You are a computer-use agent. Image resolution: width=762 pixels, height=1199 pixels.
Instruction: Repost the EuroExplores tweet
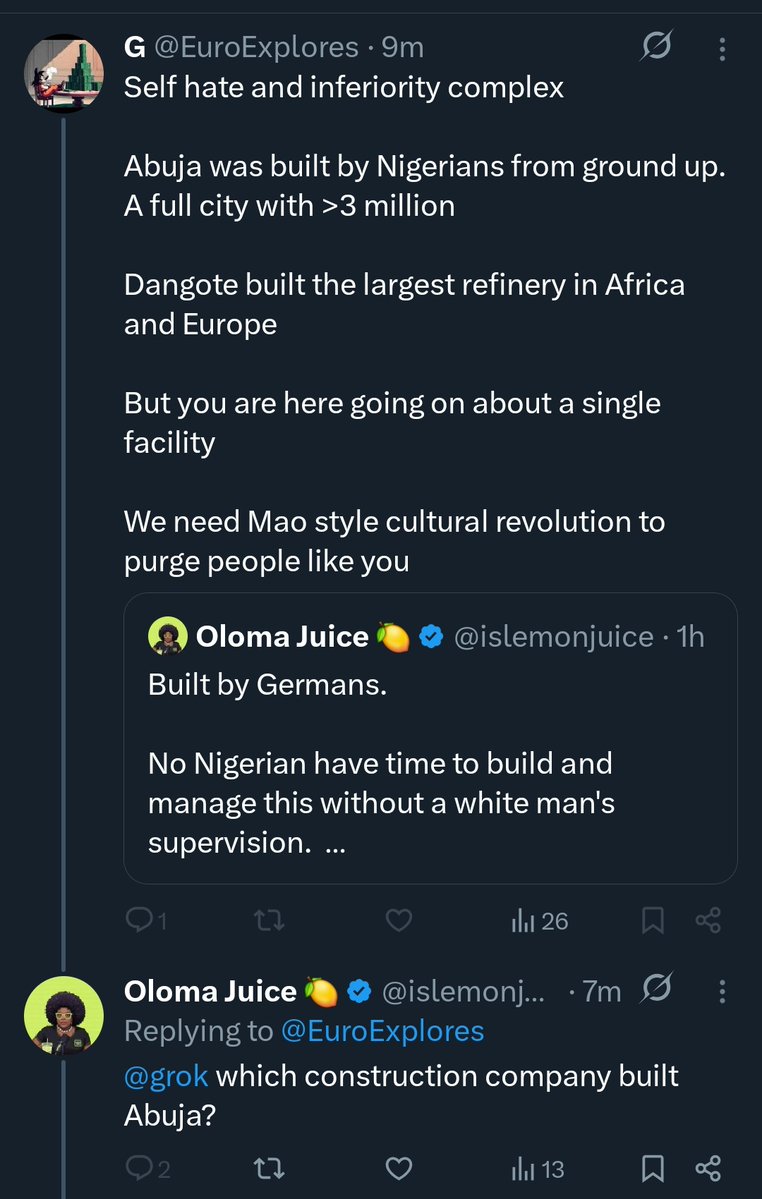coord(270,921)
